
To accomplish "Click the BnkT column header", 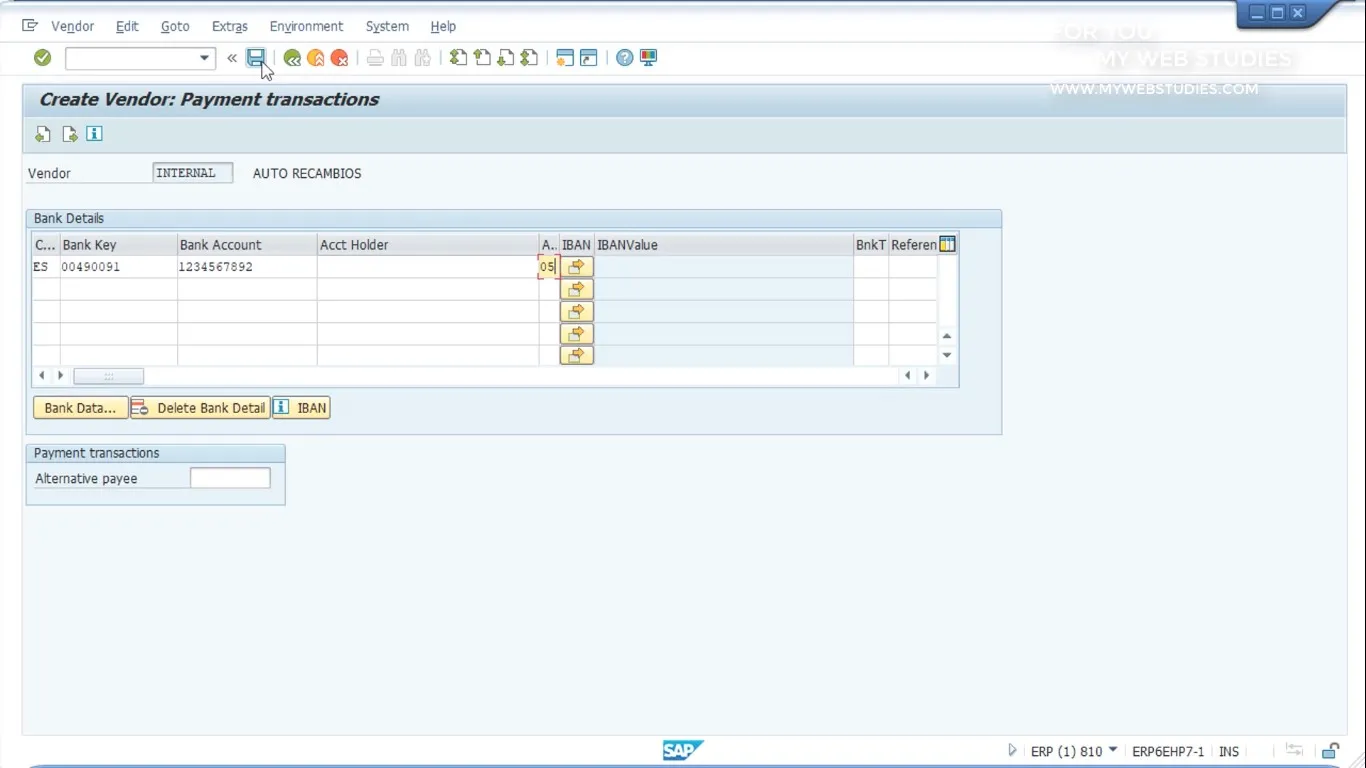I will [871, 245].
